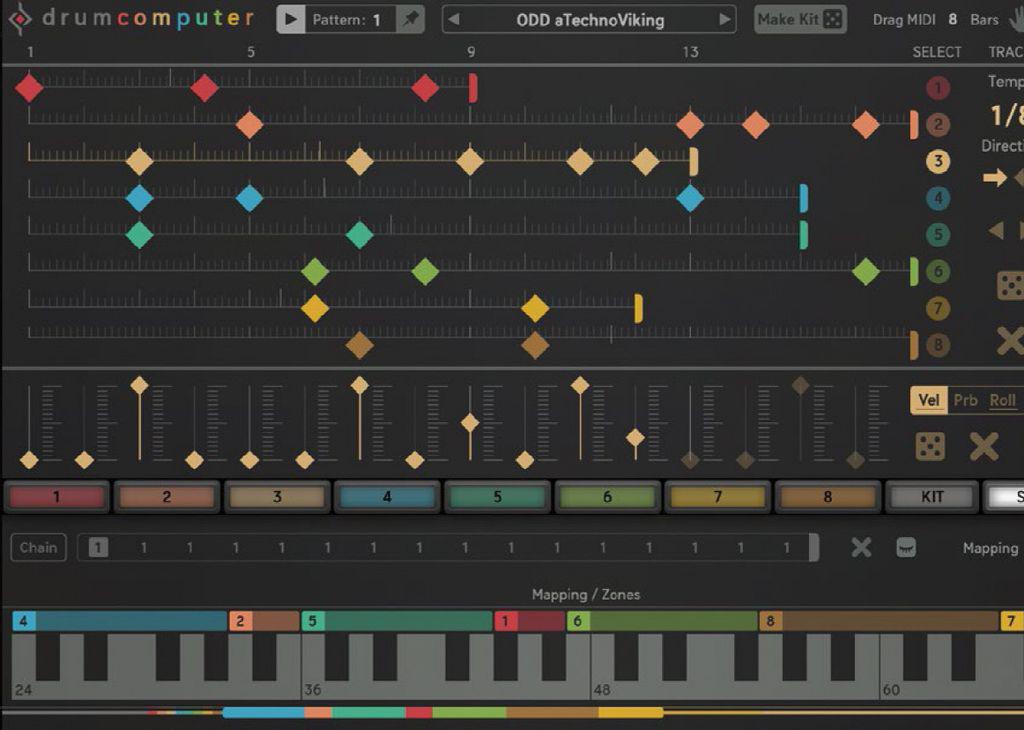Set track direction to forward arrow
The image size is (1024, 730).
(x=995, y=177)
